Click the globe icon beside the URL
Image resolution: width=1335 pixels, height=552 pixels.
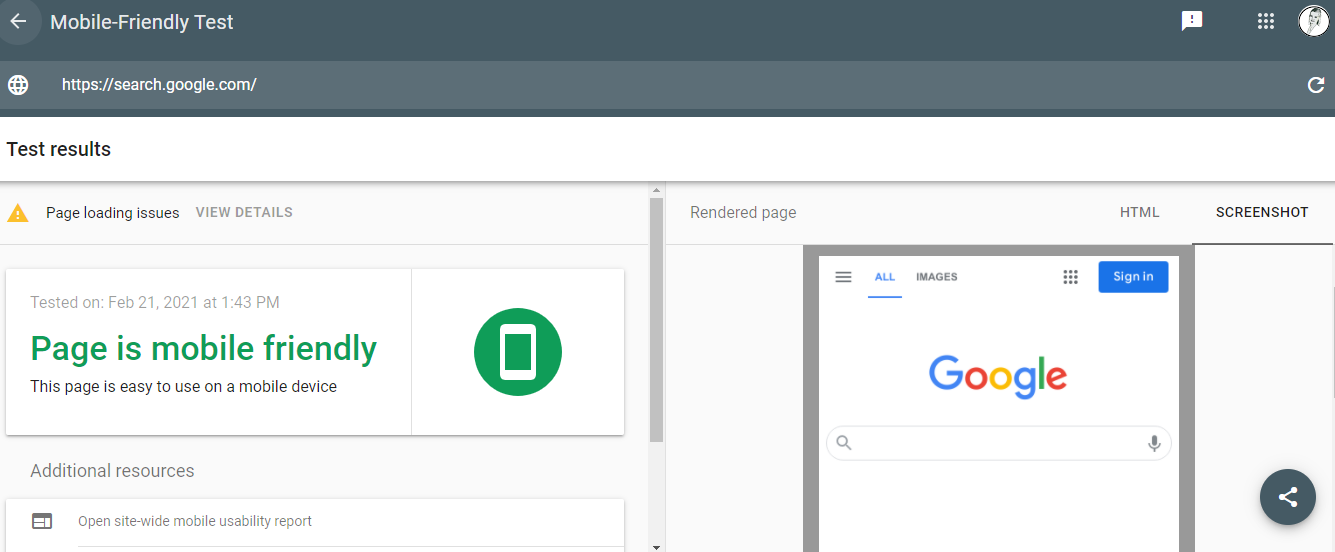click(x=18, y=85)
